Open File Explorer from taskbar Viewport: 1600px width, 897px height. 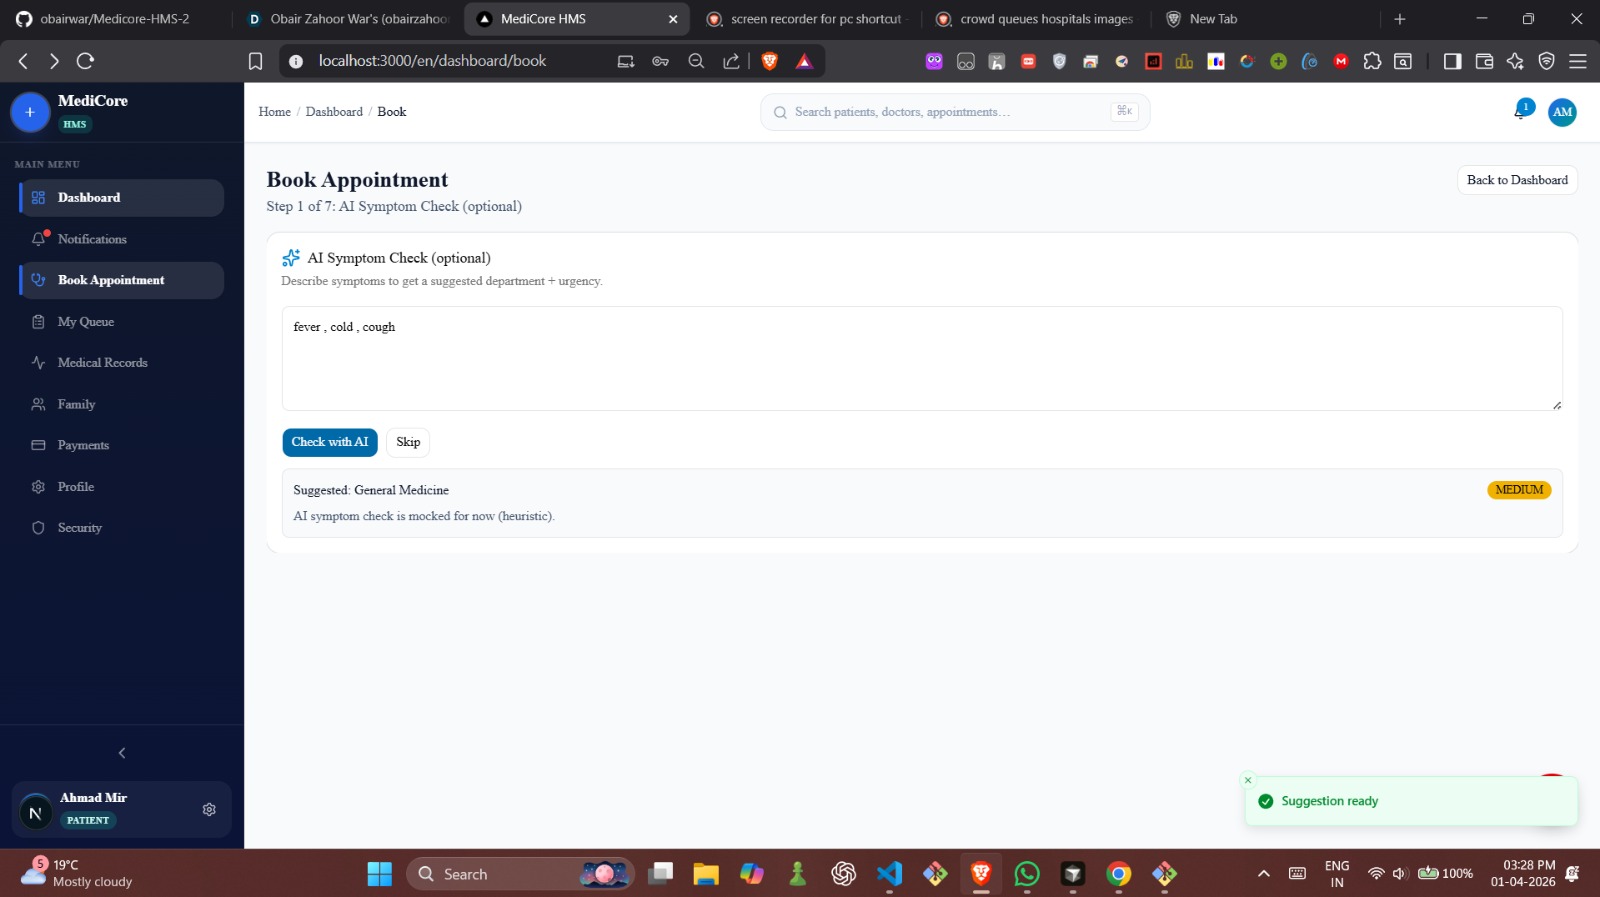[706, 874]
